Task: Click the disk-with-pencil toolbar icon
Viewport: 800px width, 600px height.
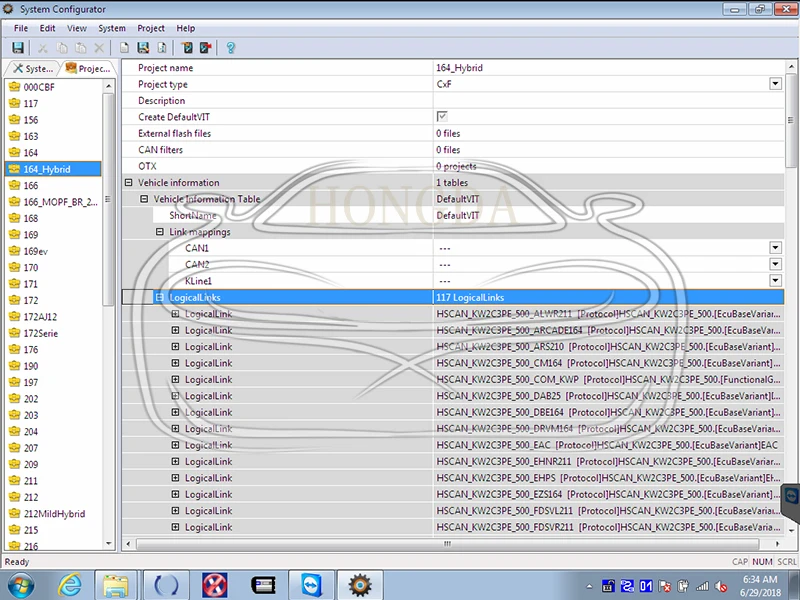Action: [x=143, y=48]
